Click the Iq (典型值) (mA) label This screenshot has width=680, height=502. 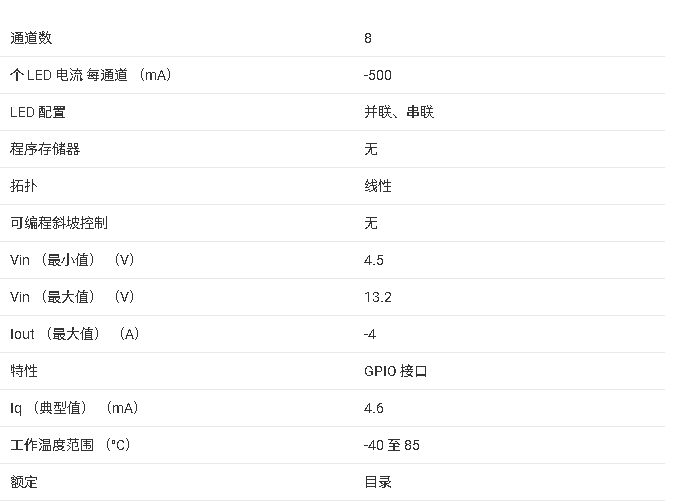coord(74,408)
